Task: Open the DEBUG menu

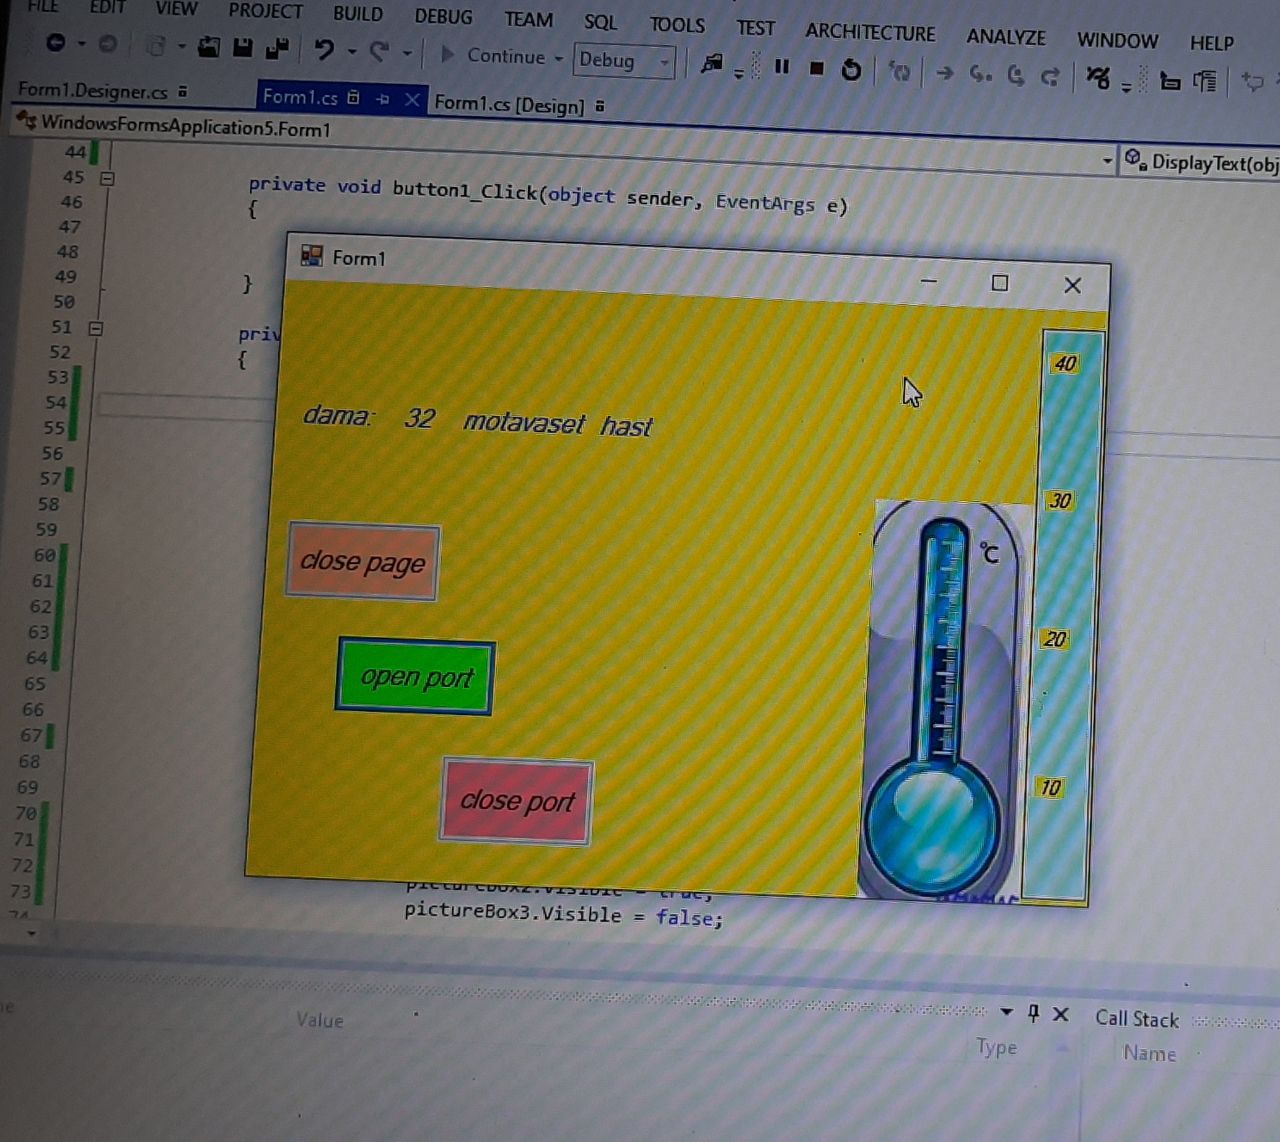Action: (443, 17)
